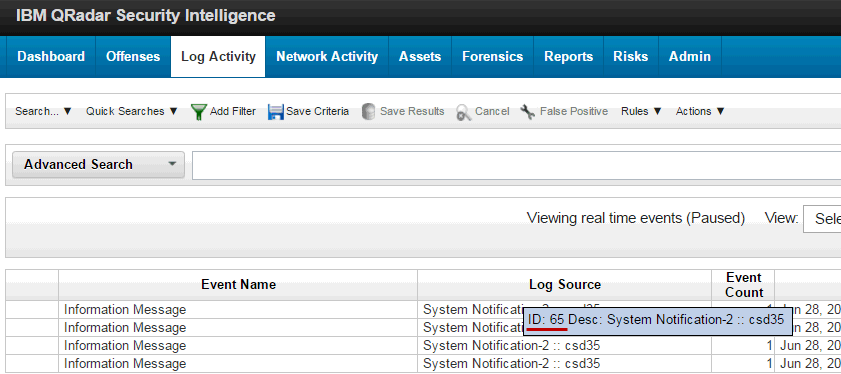Click the Save Criteria floppy disk icon
This screenshot has height=374, width=841.
point(276,112)
